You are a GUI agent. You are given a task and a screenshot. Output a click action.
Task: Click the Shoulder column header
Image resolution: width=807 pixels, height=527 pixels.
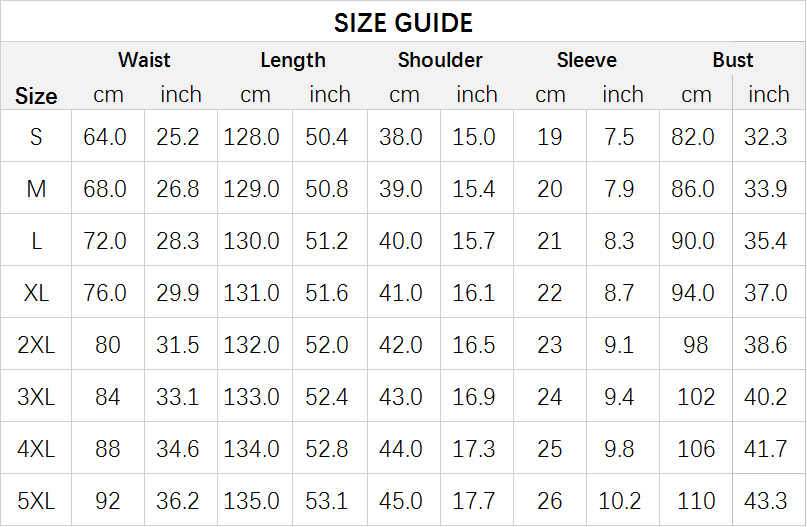440,60
